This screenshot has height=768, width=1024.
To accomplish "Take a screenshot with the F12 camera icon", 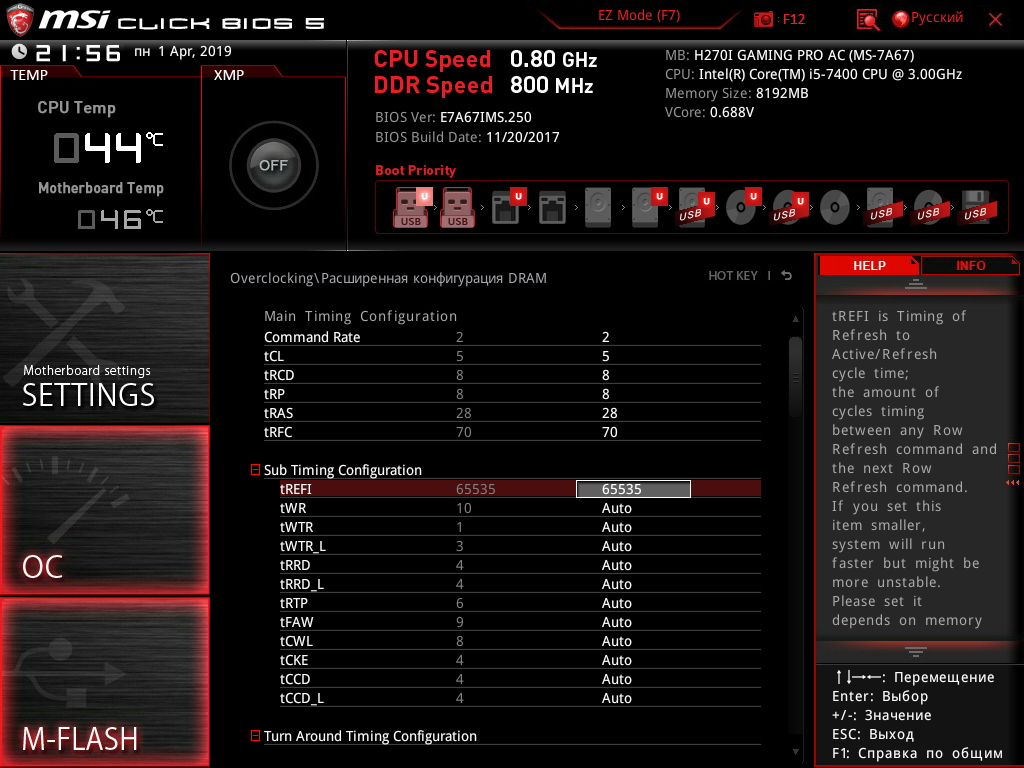I will 763,19.
